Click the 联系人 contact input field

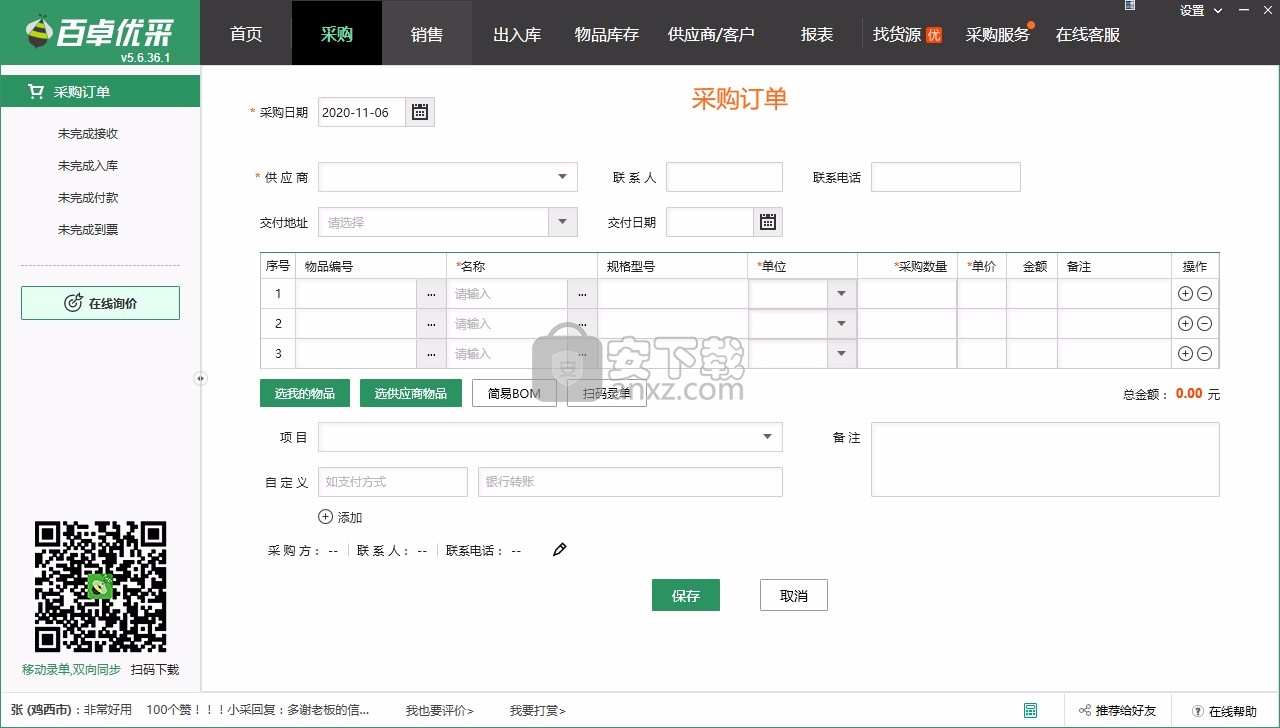[x=725, y=177]
